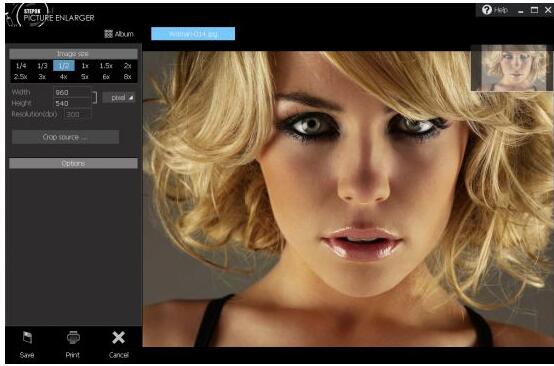Collapse the Image size panel header
The width and height of the screenshot is (554, 366).
click(x=73, y=54)
